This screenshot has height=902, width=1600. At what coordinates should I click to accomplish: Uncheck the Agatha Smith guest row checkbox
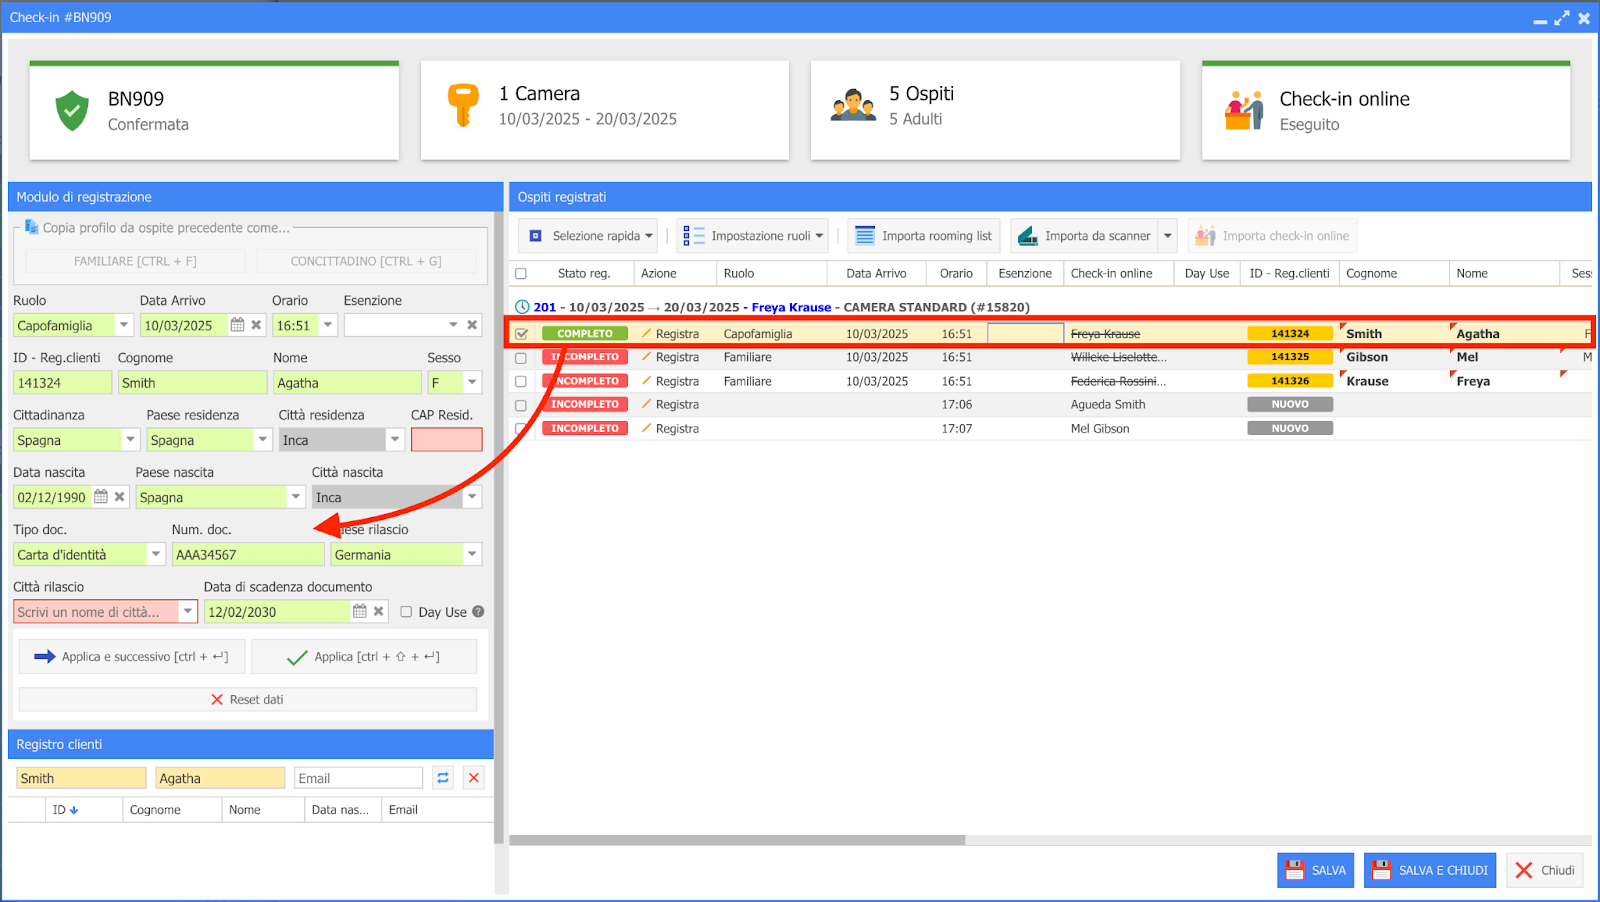coord(521,334)
